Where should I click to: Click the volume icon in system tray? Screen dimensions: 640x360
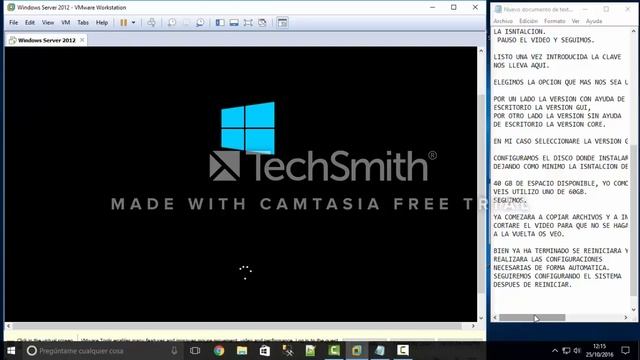click(577, 351)
